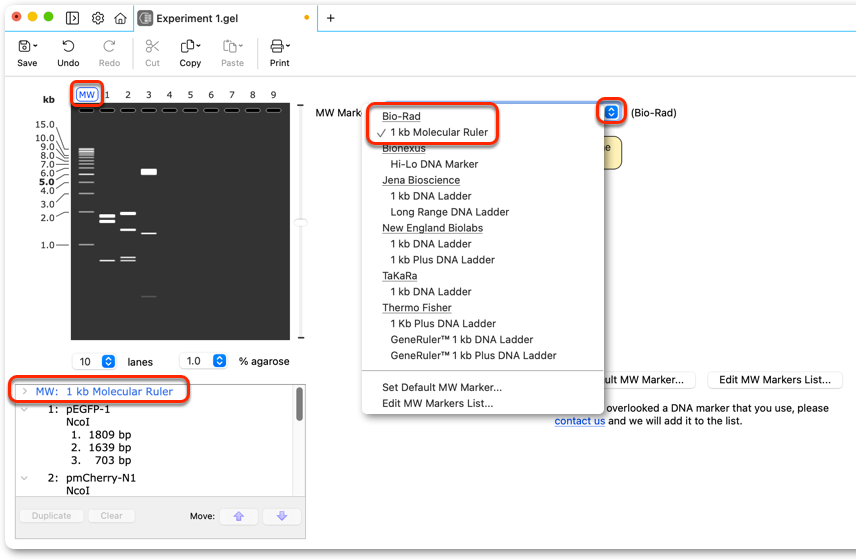Choose Jena Bioscience 1 kb DNA Ladder
Screen dimensions: 856x560
(431, 196)
